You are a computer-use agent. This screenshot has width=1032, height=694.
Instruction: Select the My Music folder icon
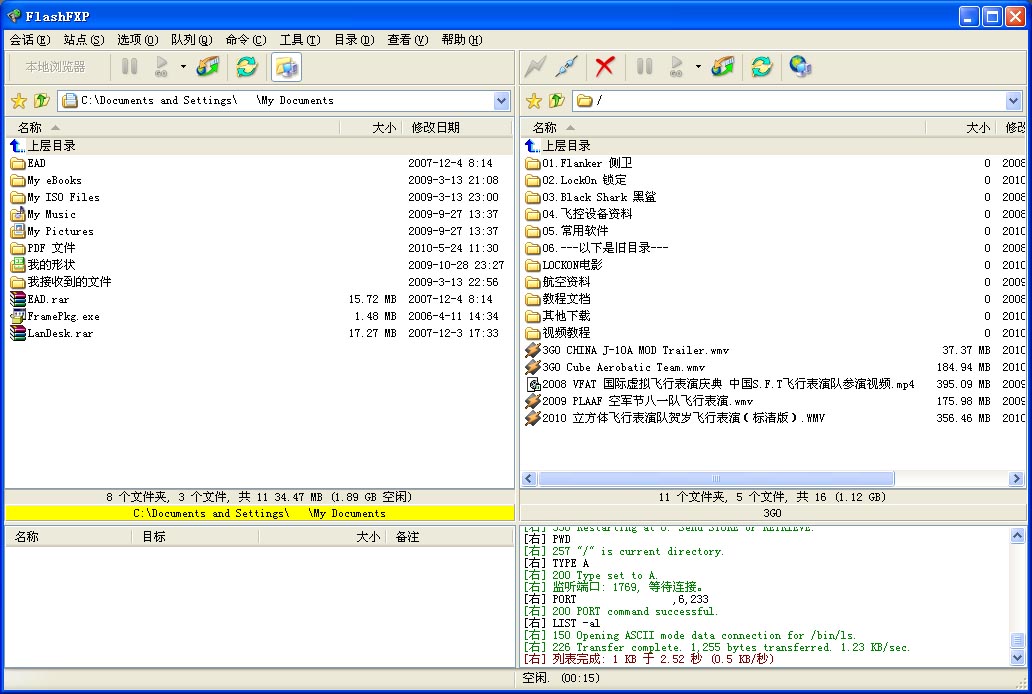18,214
